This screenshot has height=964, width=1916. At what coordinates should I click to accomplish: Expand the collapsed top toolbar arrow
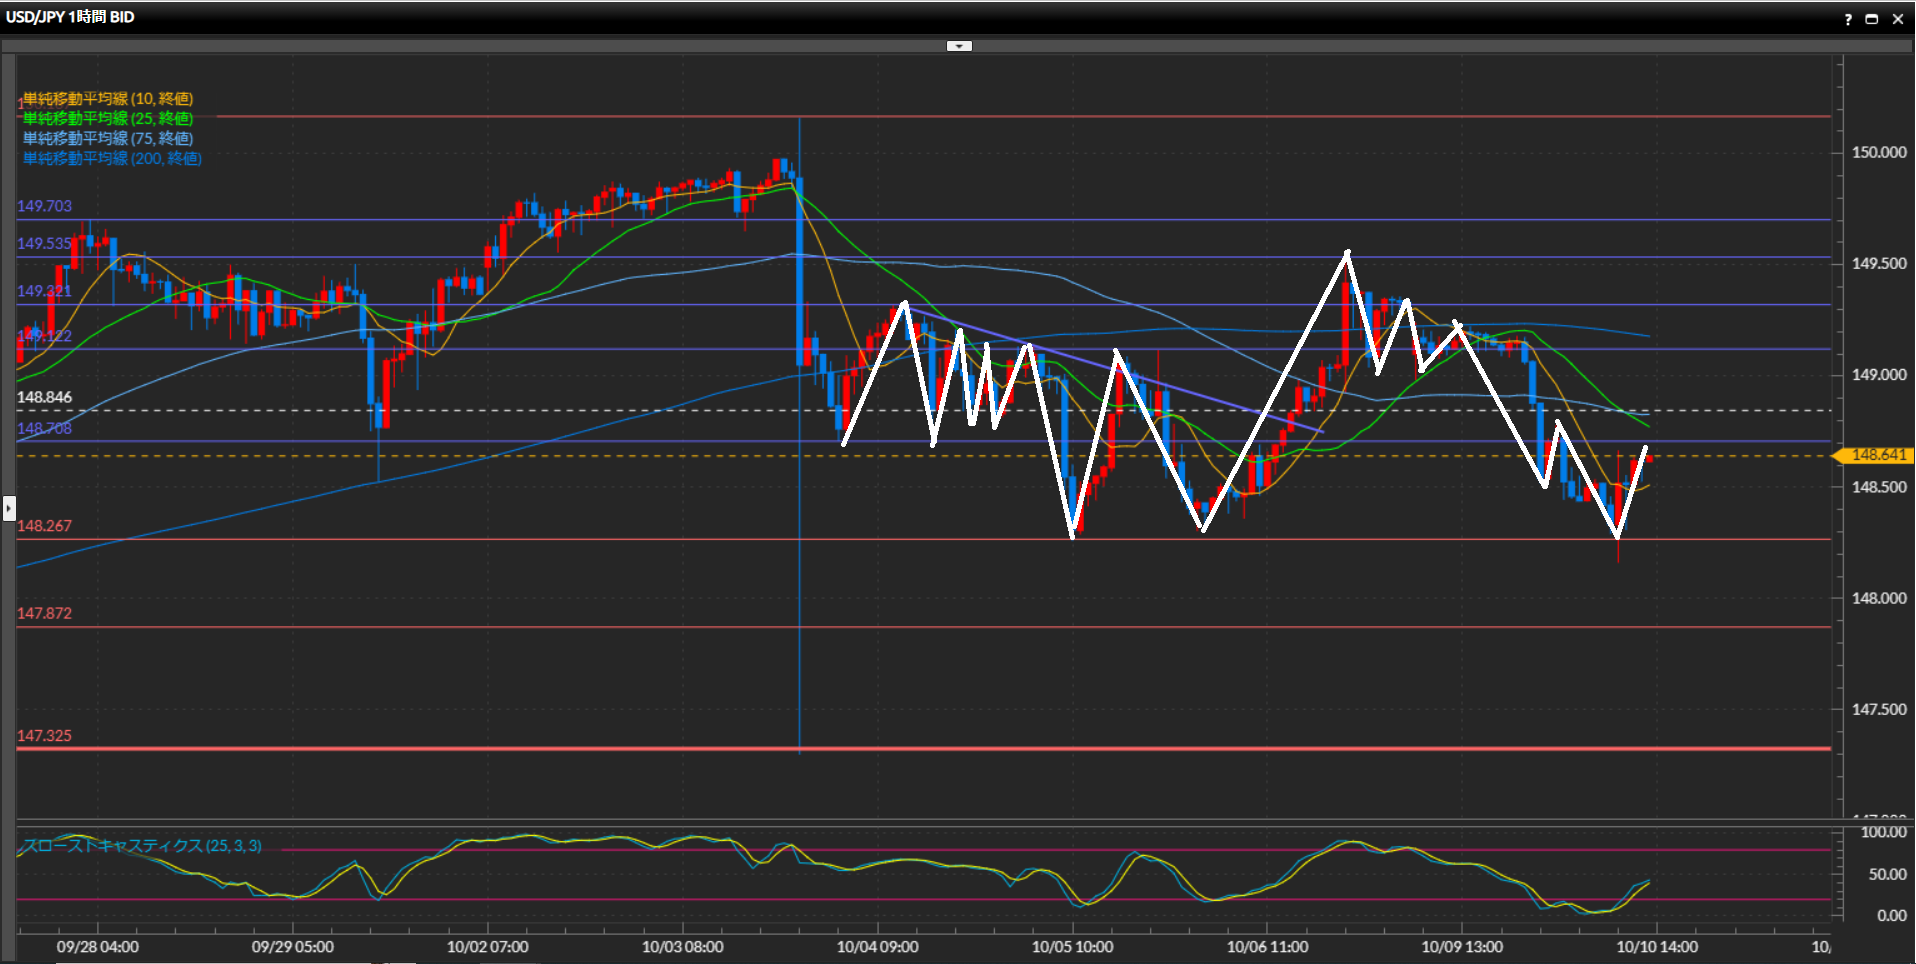tap(959, 46)
